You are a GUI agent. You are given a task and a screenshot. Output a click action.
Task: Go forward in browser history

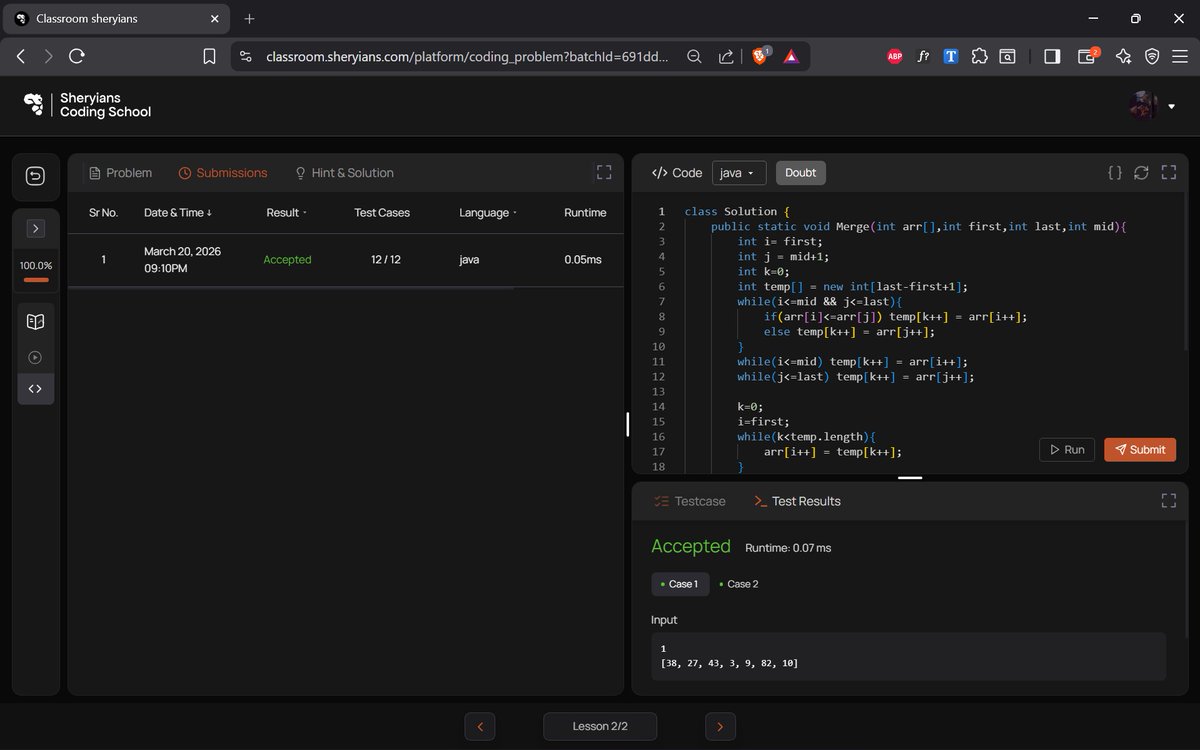click(48, 57)
